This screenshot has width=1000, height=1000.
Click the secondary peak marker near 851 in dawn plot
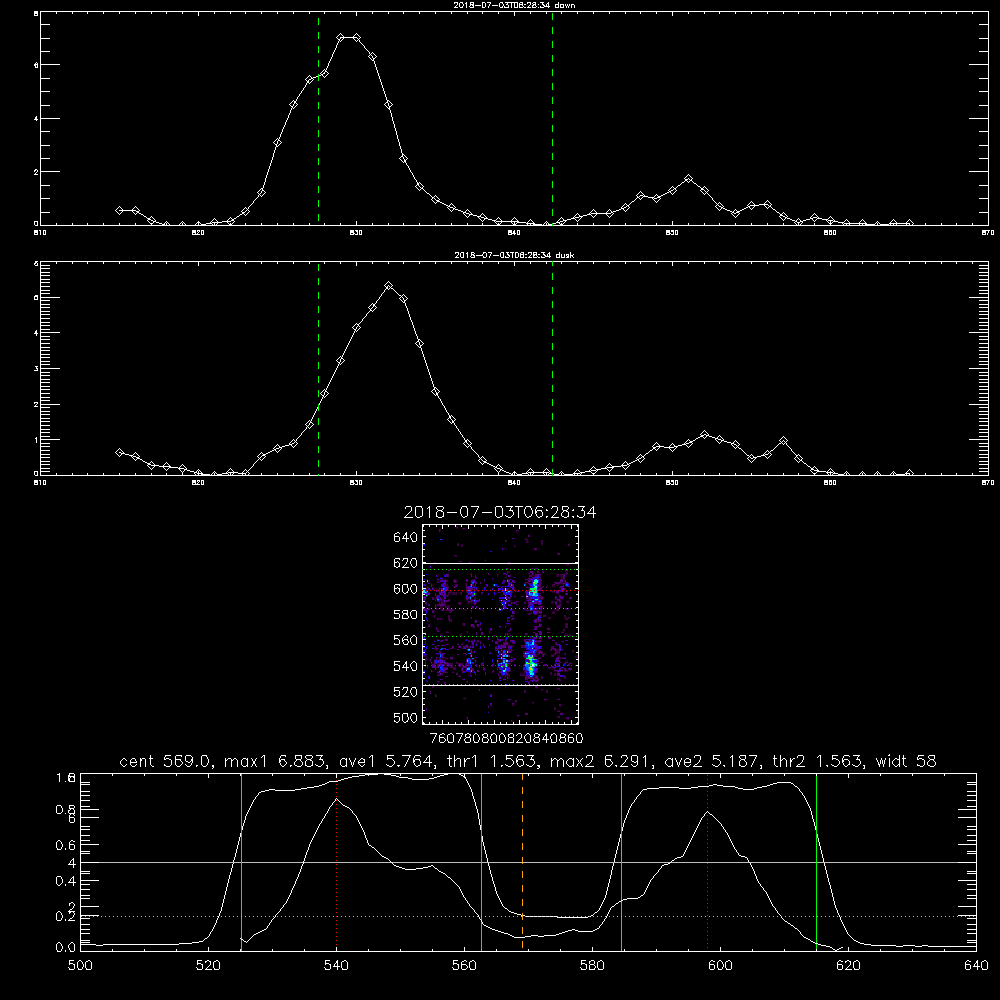click(688, 179)
